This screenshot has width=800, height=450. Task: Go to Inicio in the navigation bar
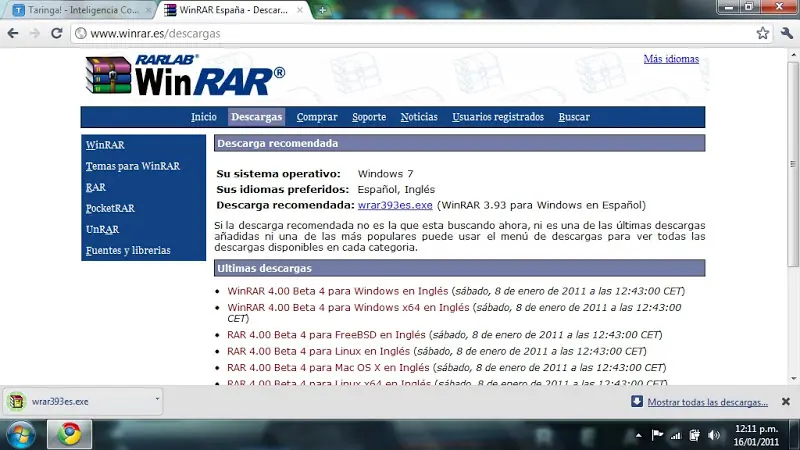point(204,117)
